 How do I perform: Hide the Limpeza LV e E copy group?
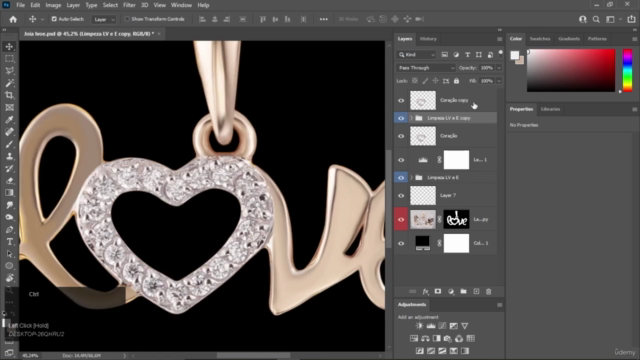401,118
